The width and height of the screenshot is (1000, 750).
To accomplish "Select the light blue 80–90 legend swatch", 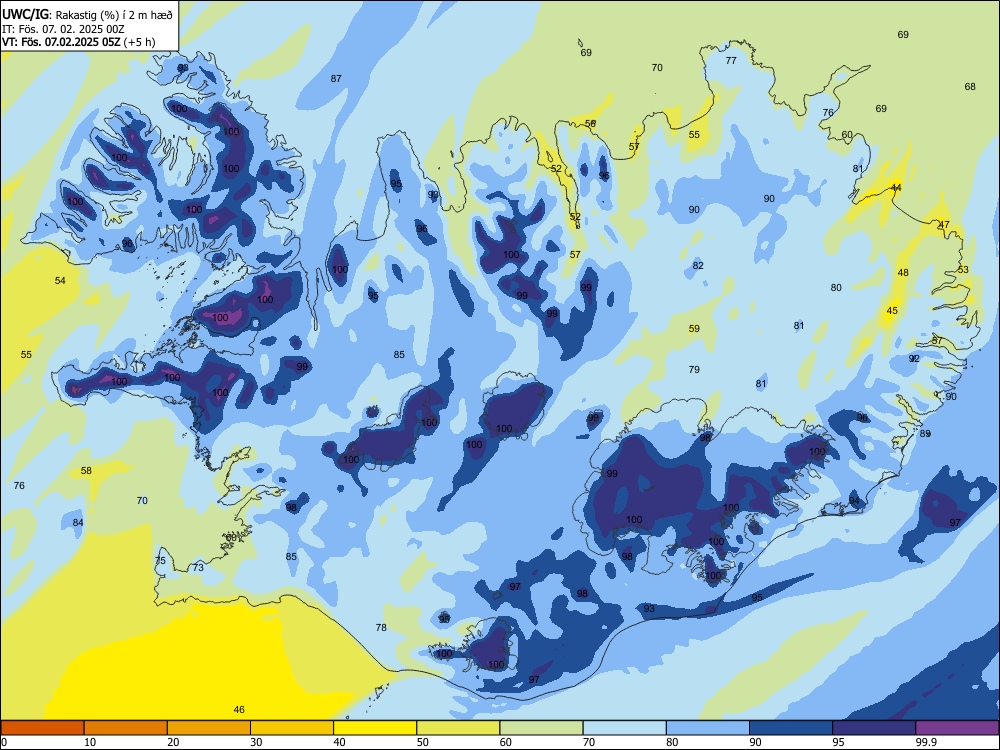I will [708, 728].
